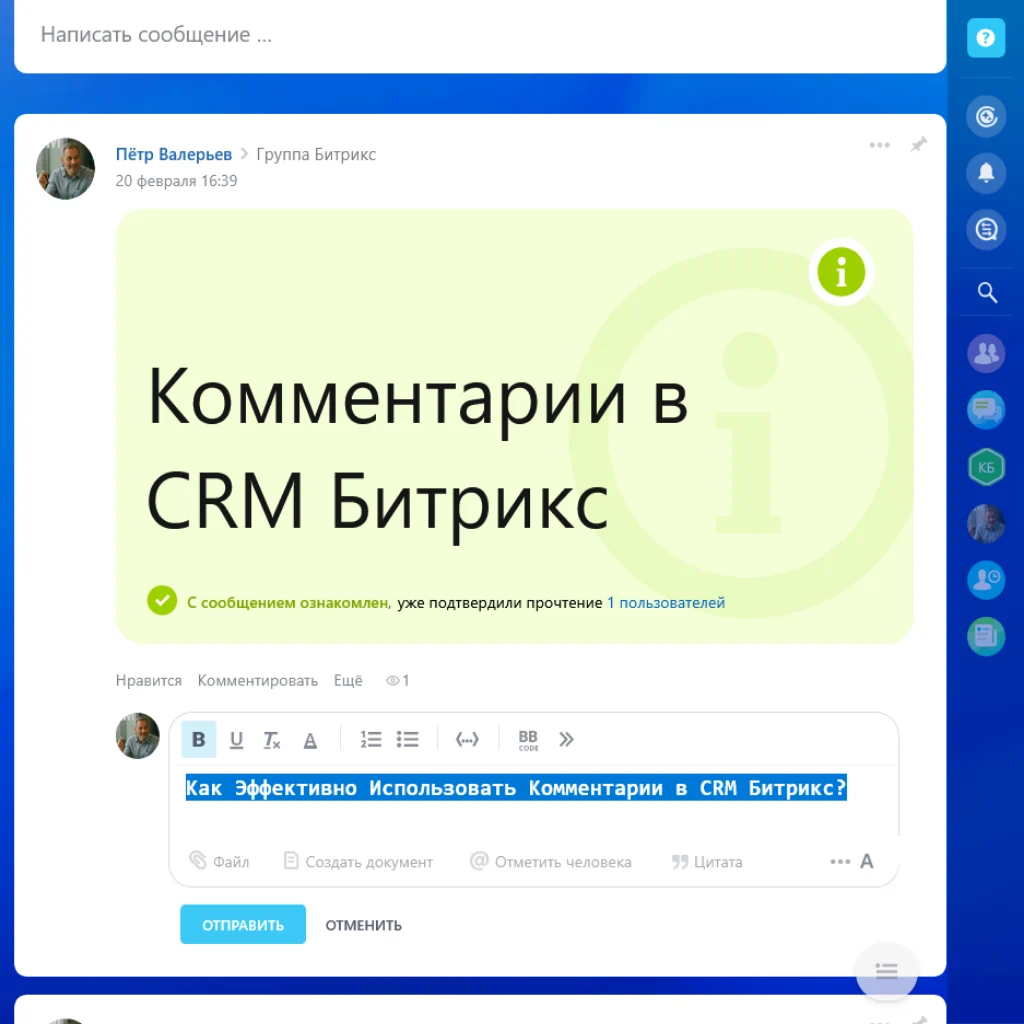
Task: Pin the post with the pin icon
Action: [918, 145]
